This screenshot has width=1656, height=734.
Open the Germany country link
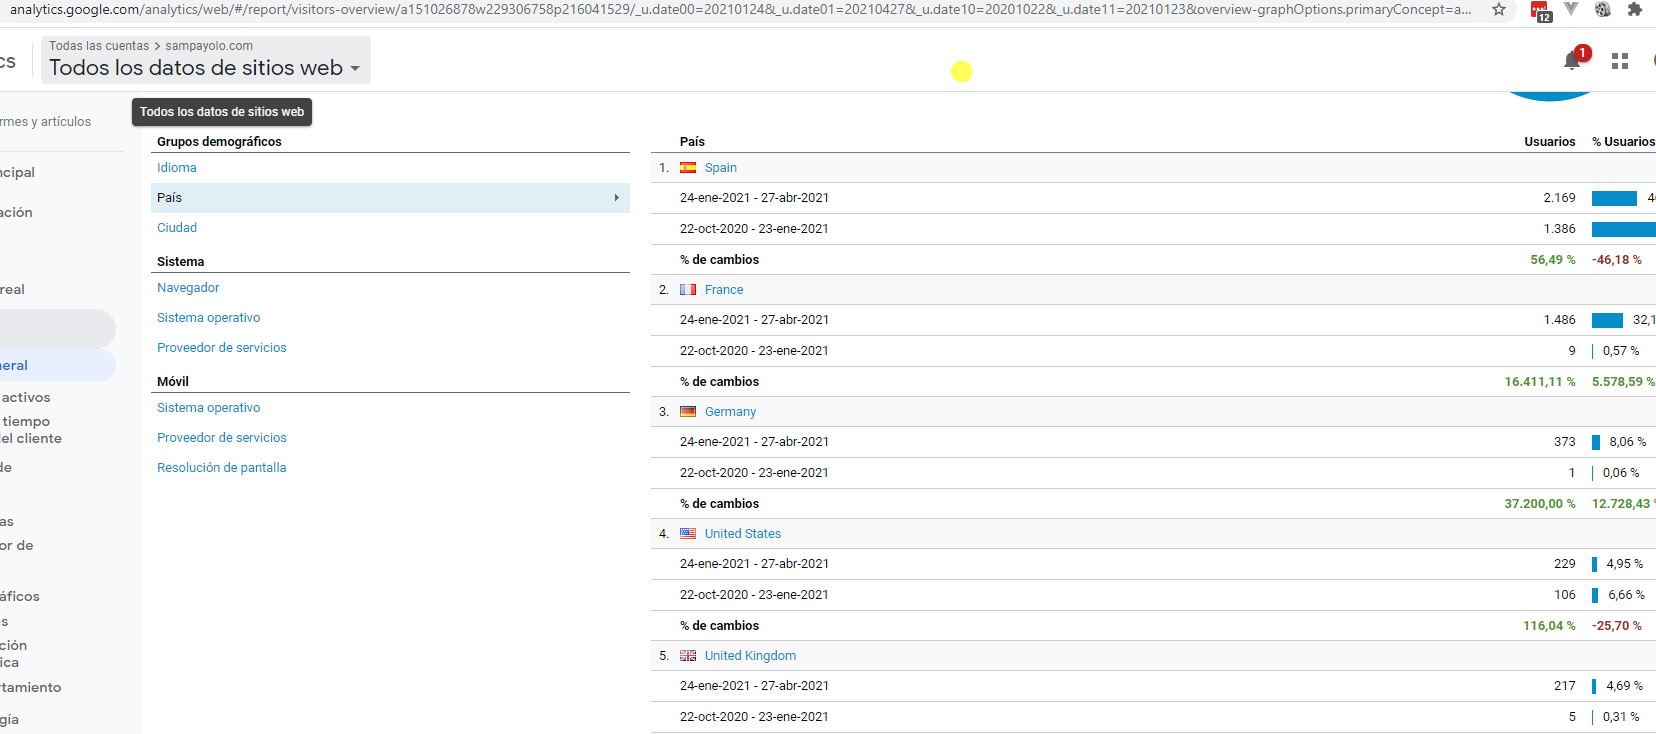click(730, 412)
